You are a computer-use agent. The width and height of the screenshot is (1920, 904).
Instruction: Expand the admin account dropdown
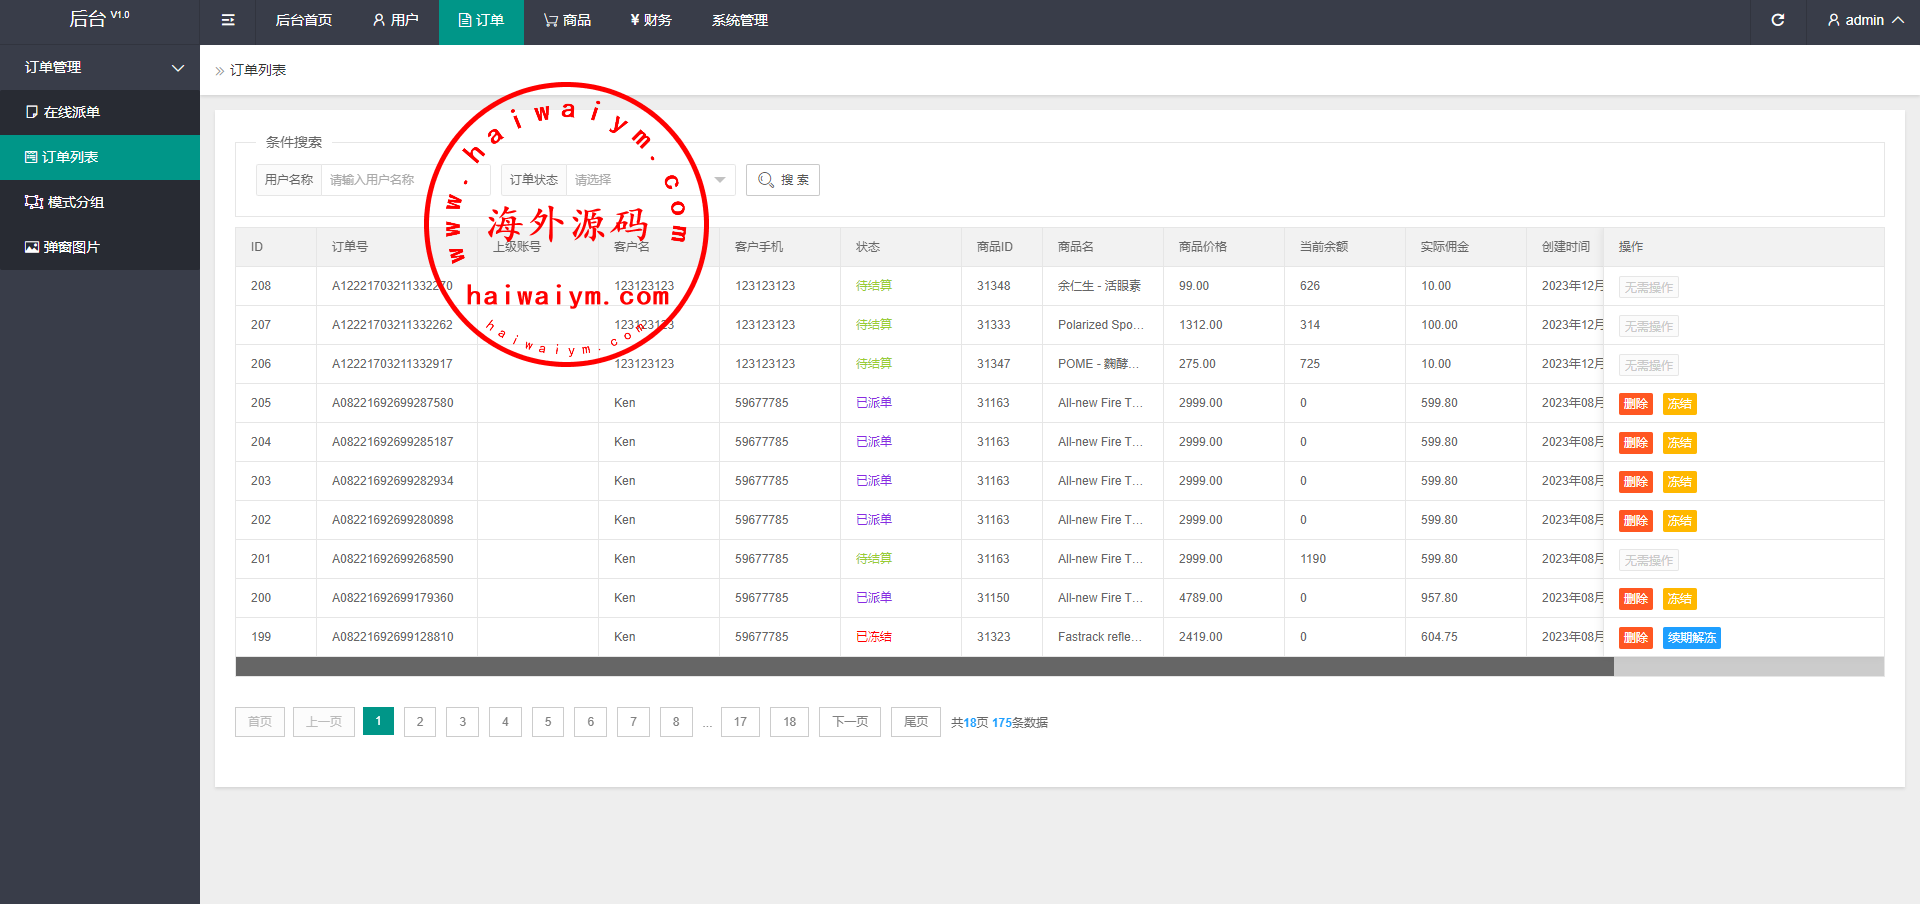click(1864, 20)
